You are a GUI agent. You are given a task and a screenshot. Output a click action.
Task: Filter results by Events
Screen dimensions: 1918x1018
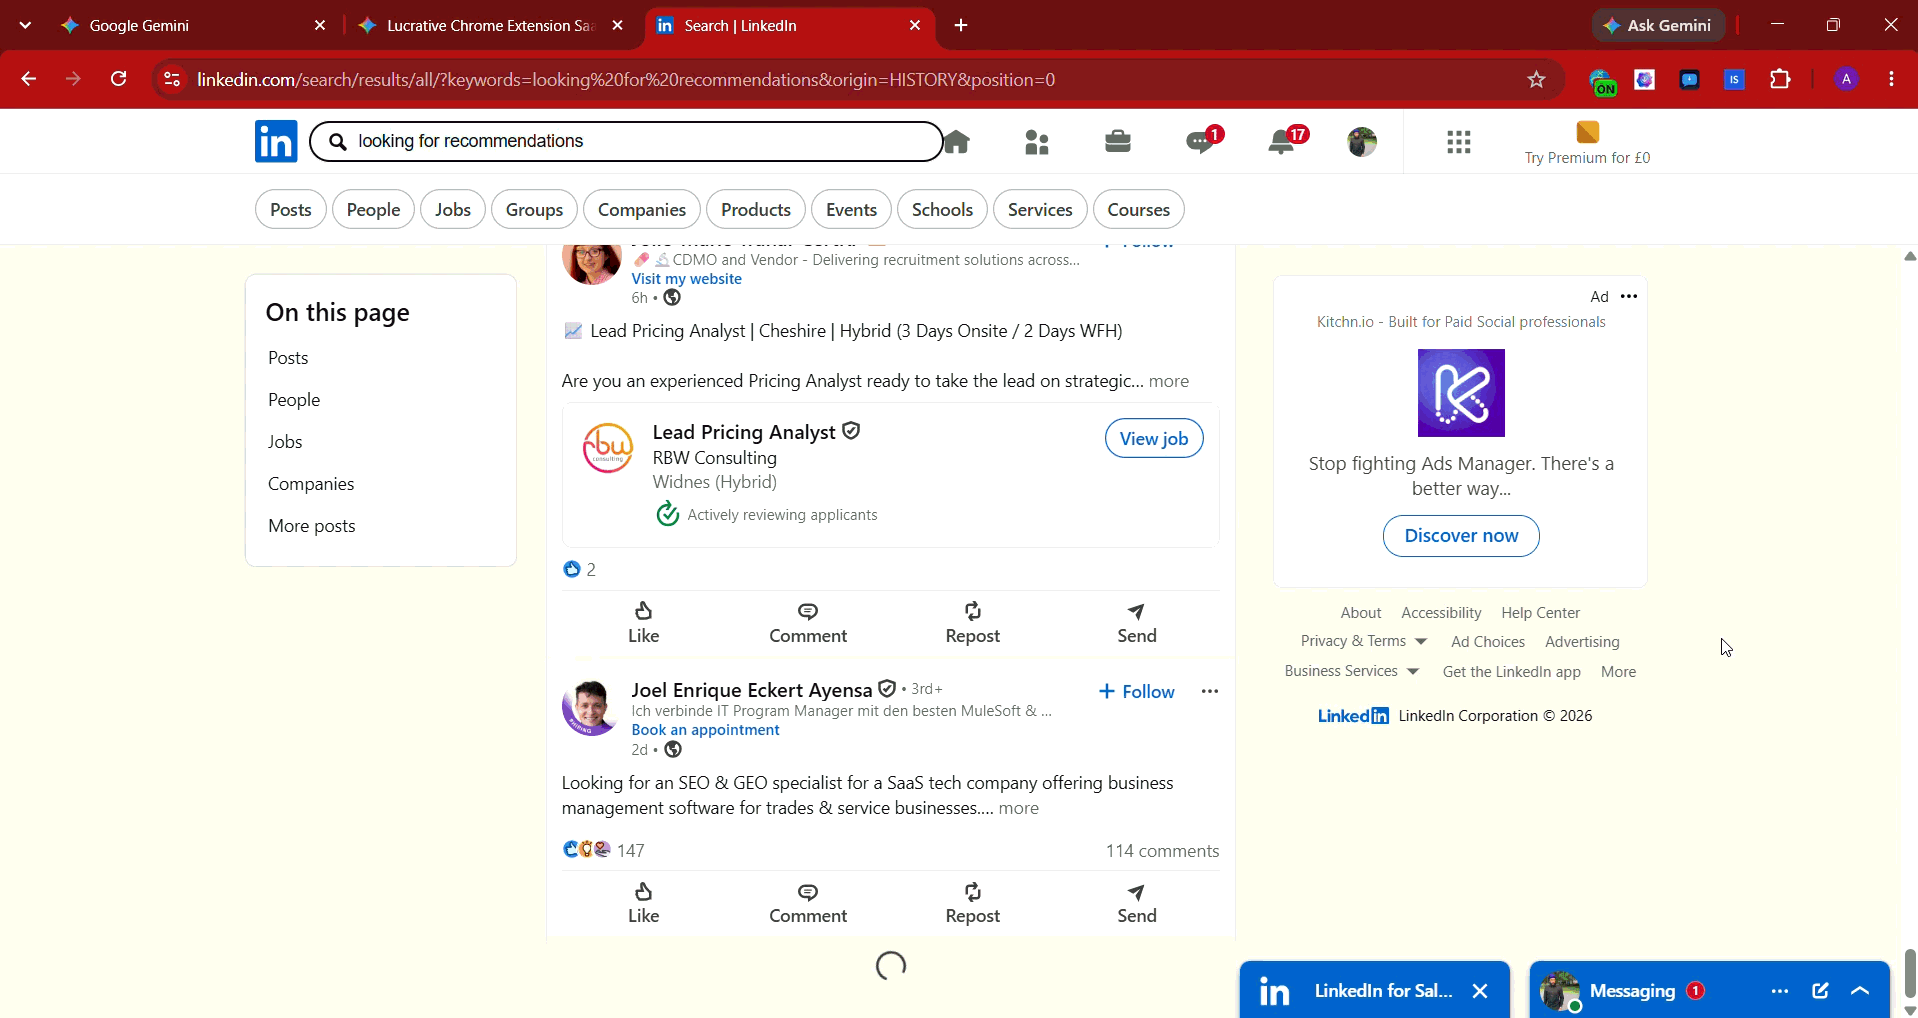tap(852, 209)
